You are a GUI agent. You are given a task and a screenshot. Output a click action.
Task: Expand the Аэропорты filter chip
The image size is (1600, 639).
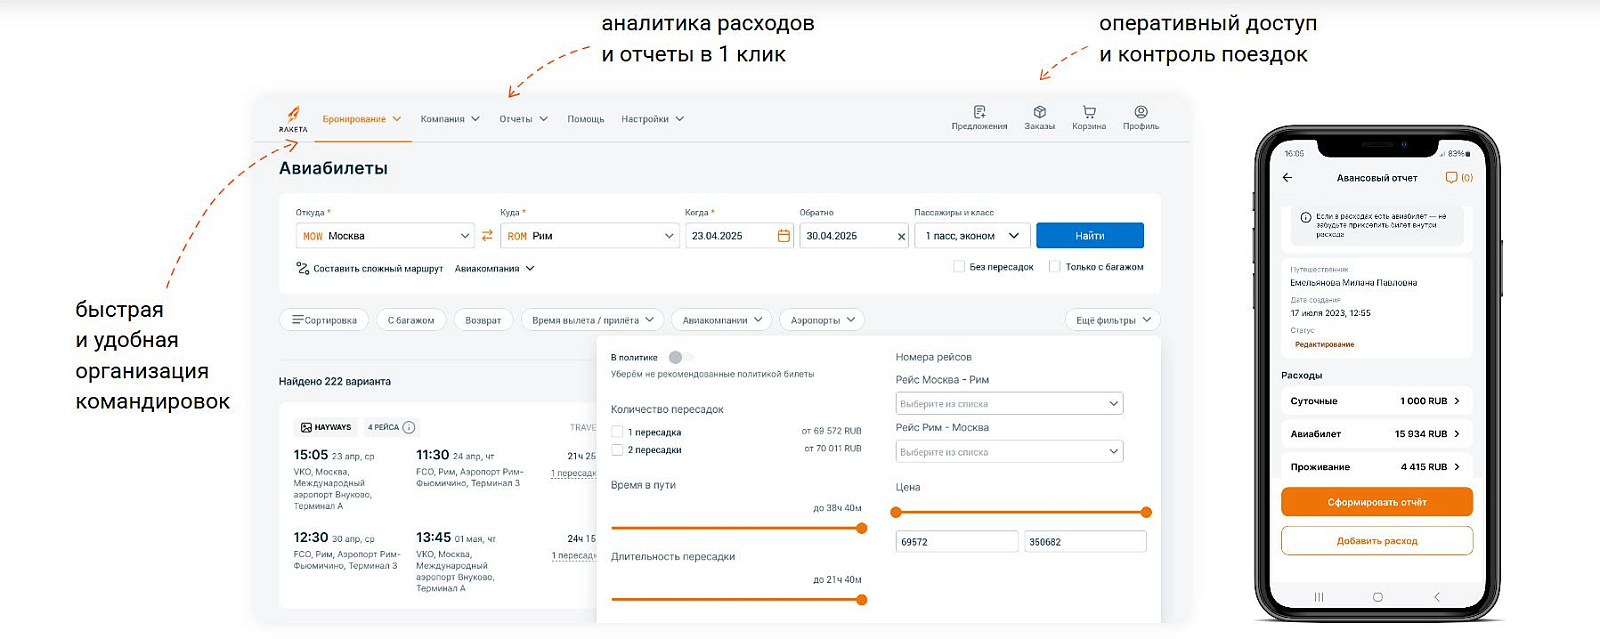[x=822, y=320]
